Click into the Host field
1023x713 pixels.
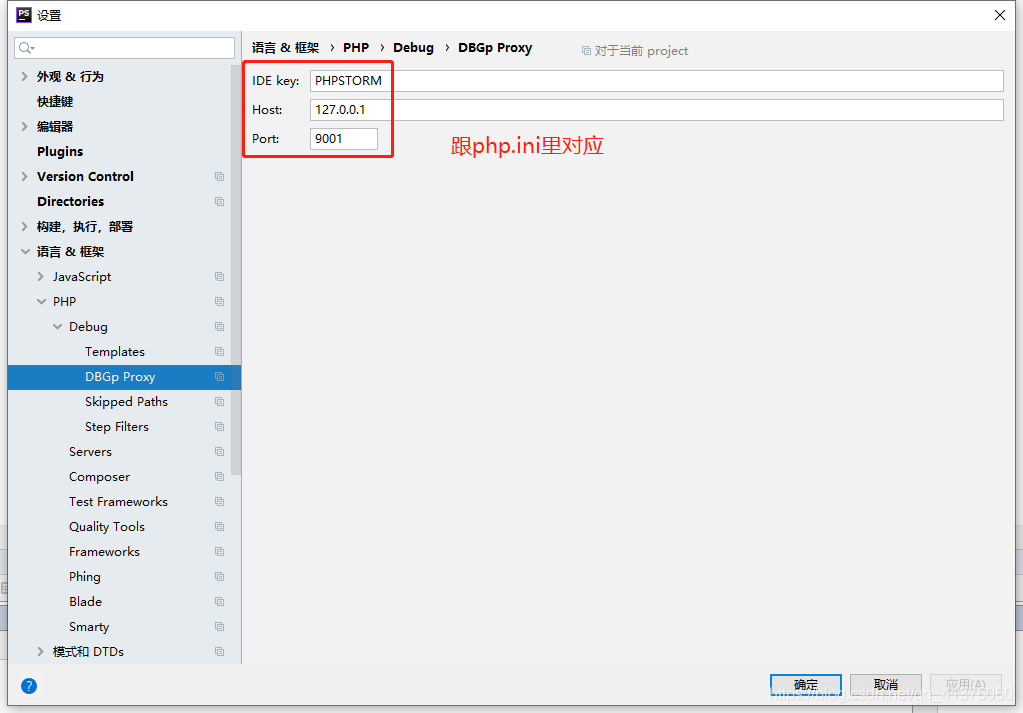(x=656, y=110)
